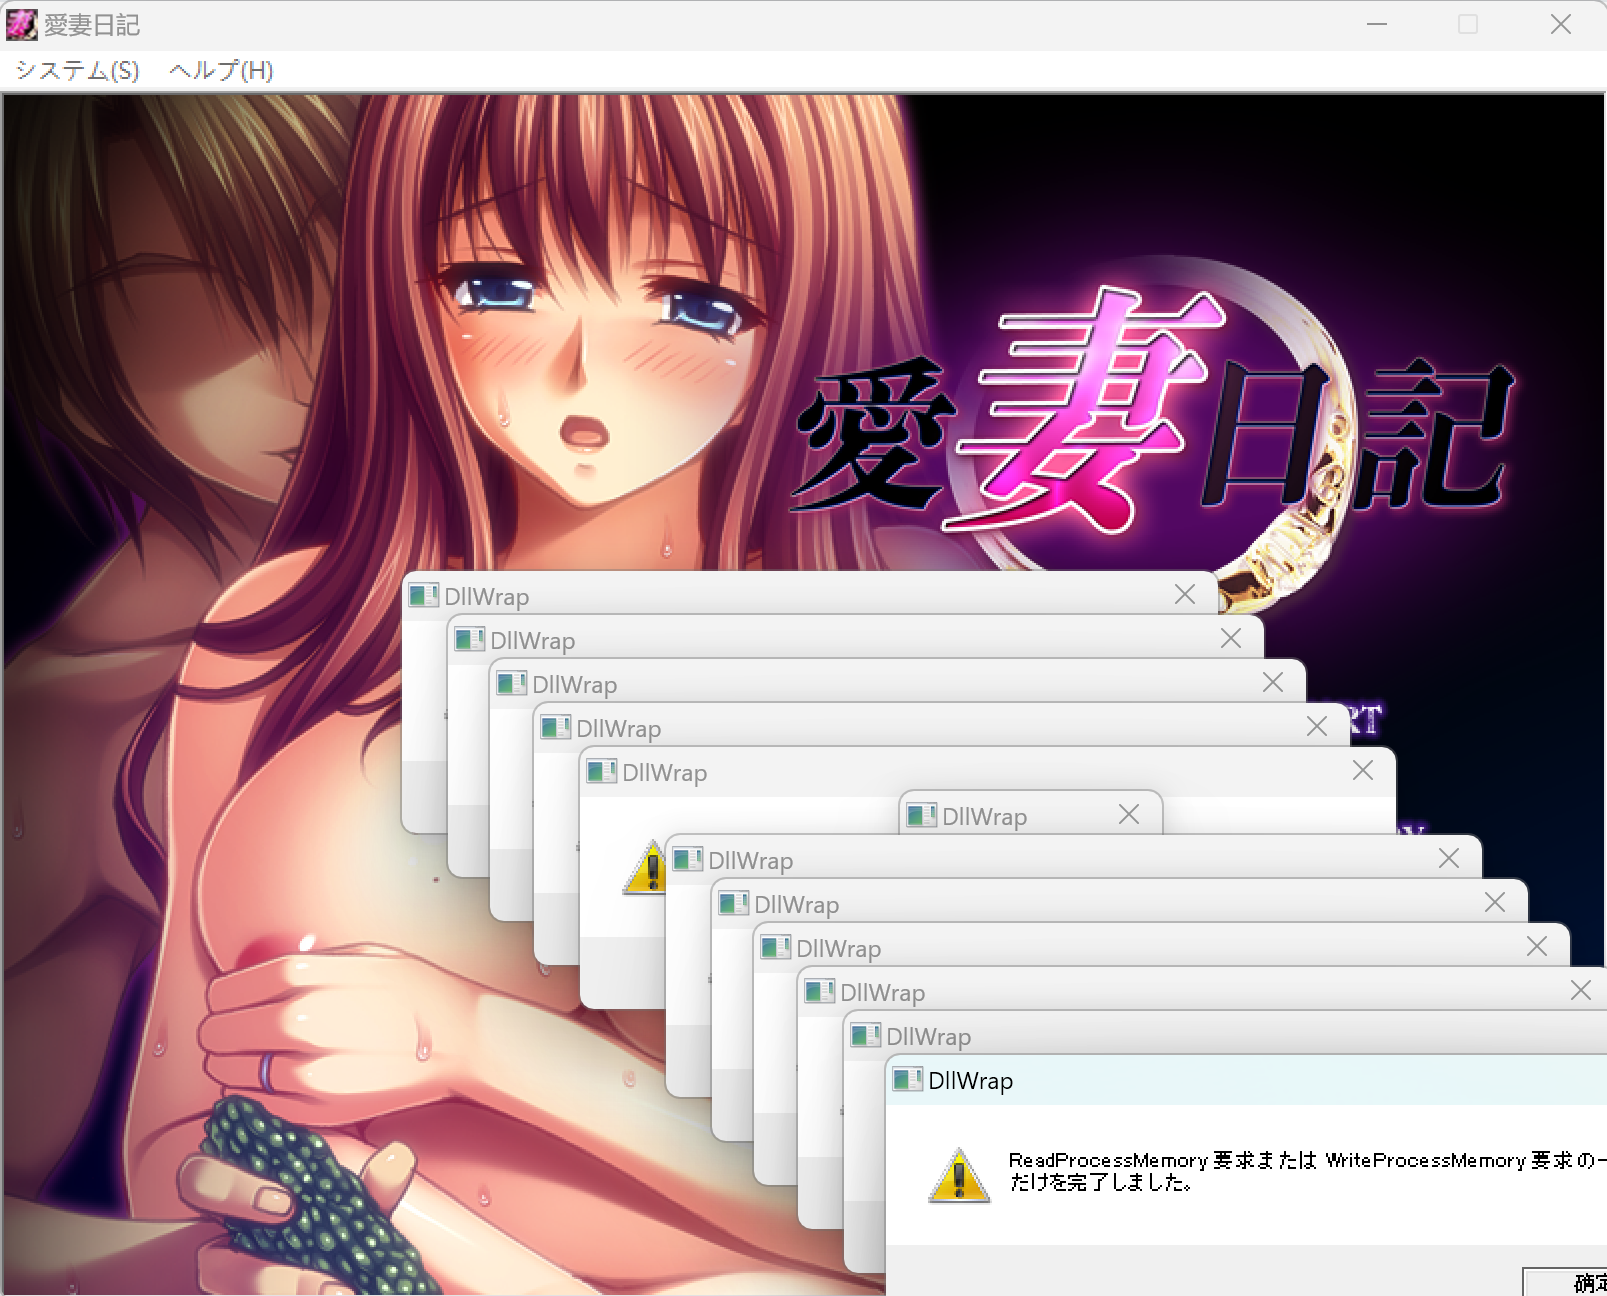Close the 愛妻日記 main window
The width and height of the screenshot is (1607, 1296).
(x=1560, y=25)
